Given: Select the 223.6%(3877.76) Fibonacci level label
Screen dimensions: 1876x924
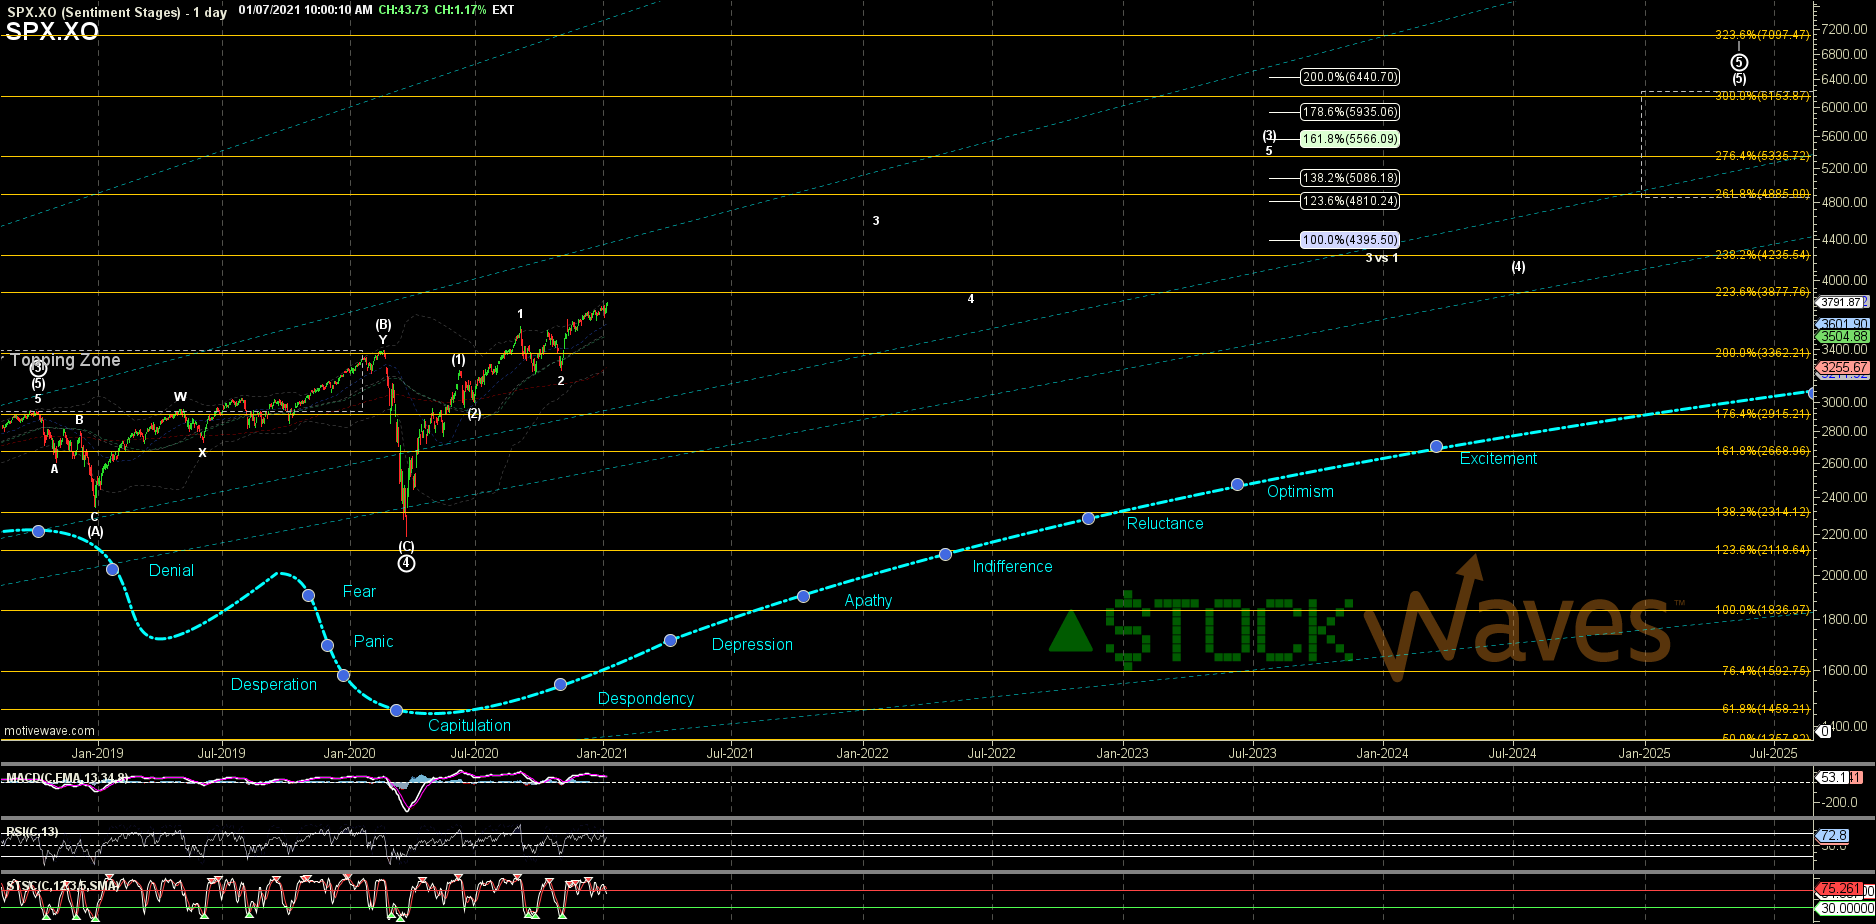Looking at the screenshot, I should [x=1762, y=292].
